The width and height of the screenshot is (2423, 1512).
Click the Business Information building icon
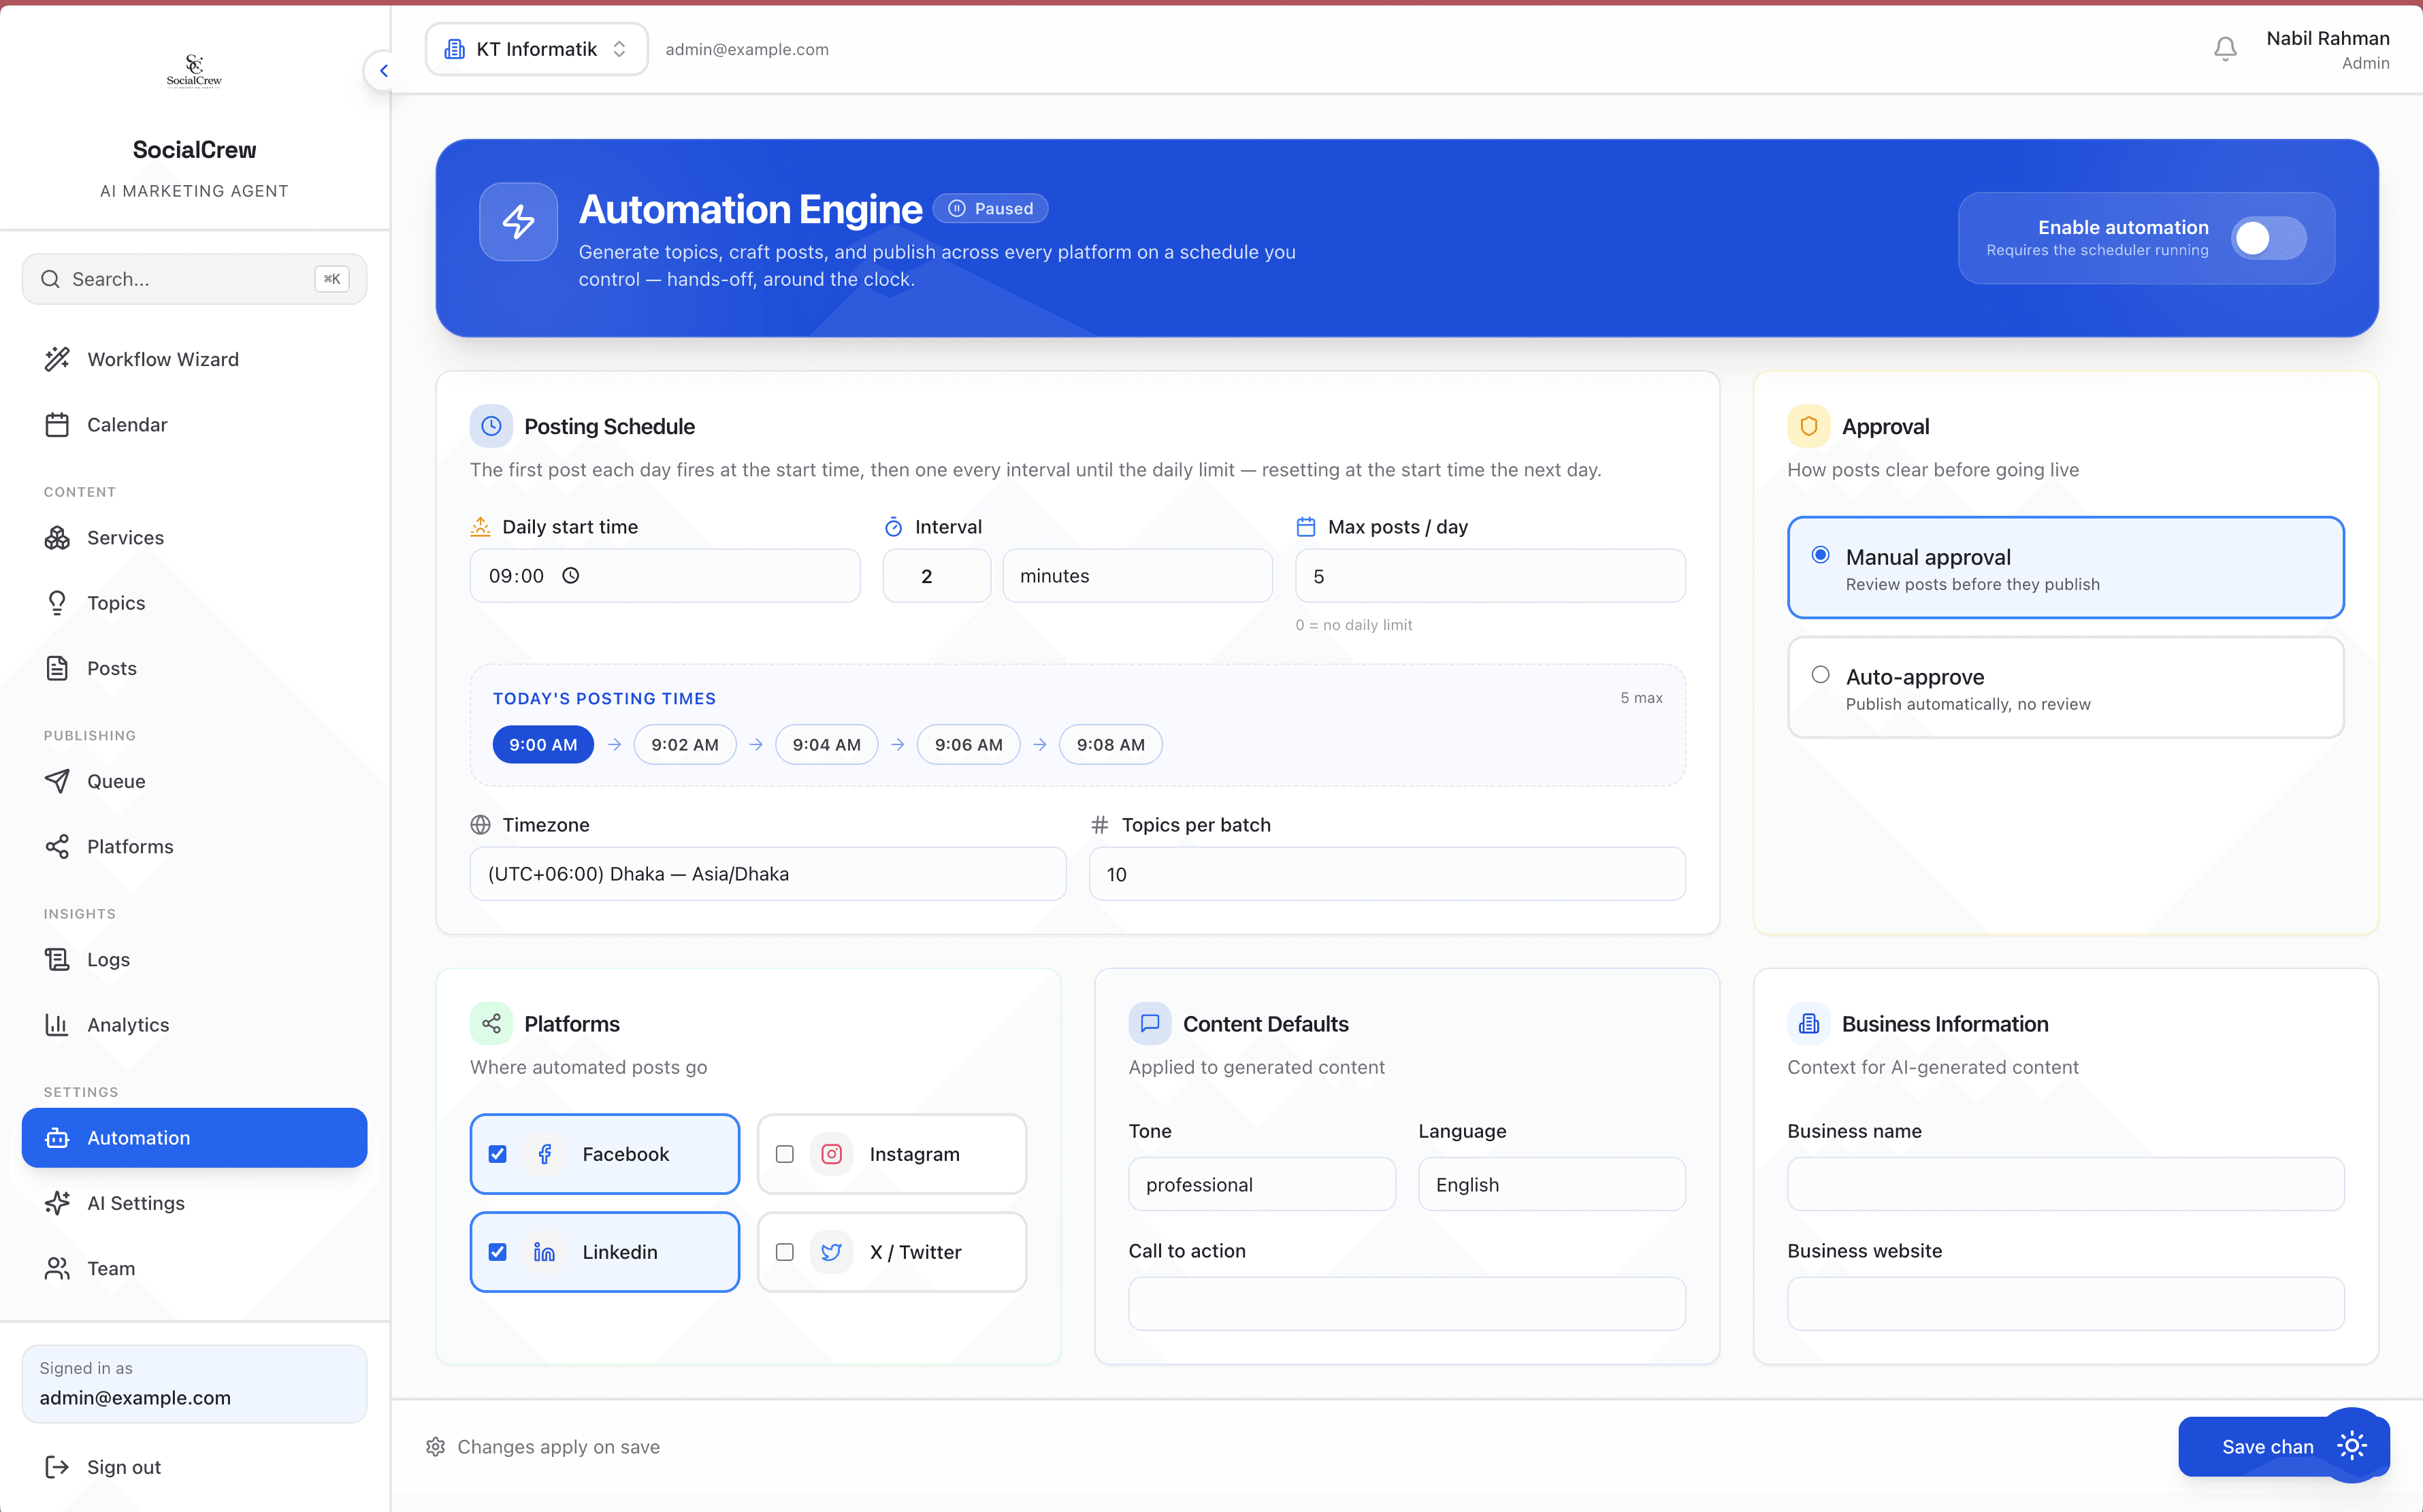1808,1023
